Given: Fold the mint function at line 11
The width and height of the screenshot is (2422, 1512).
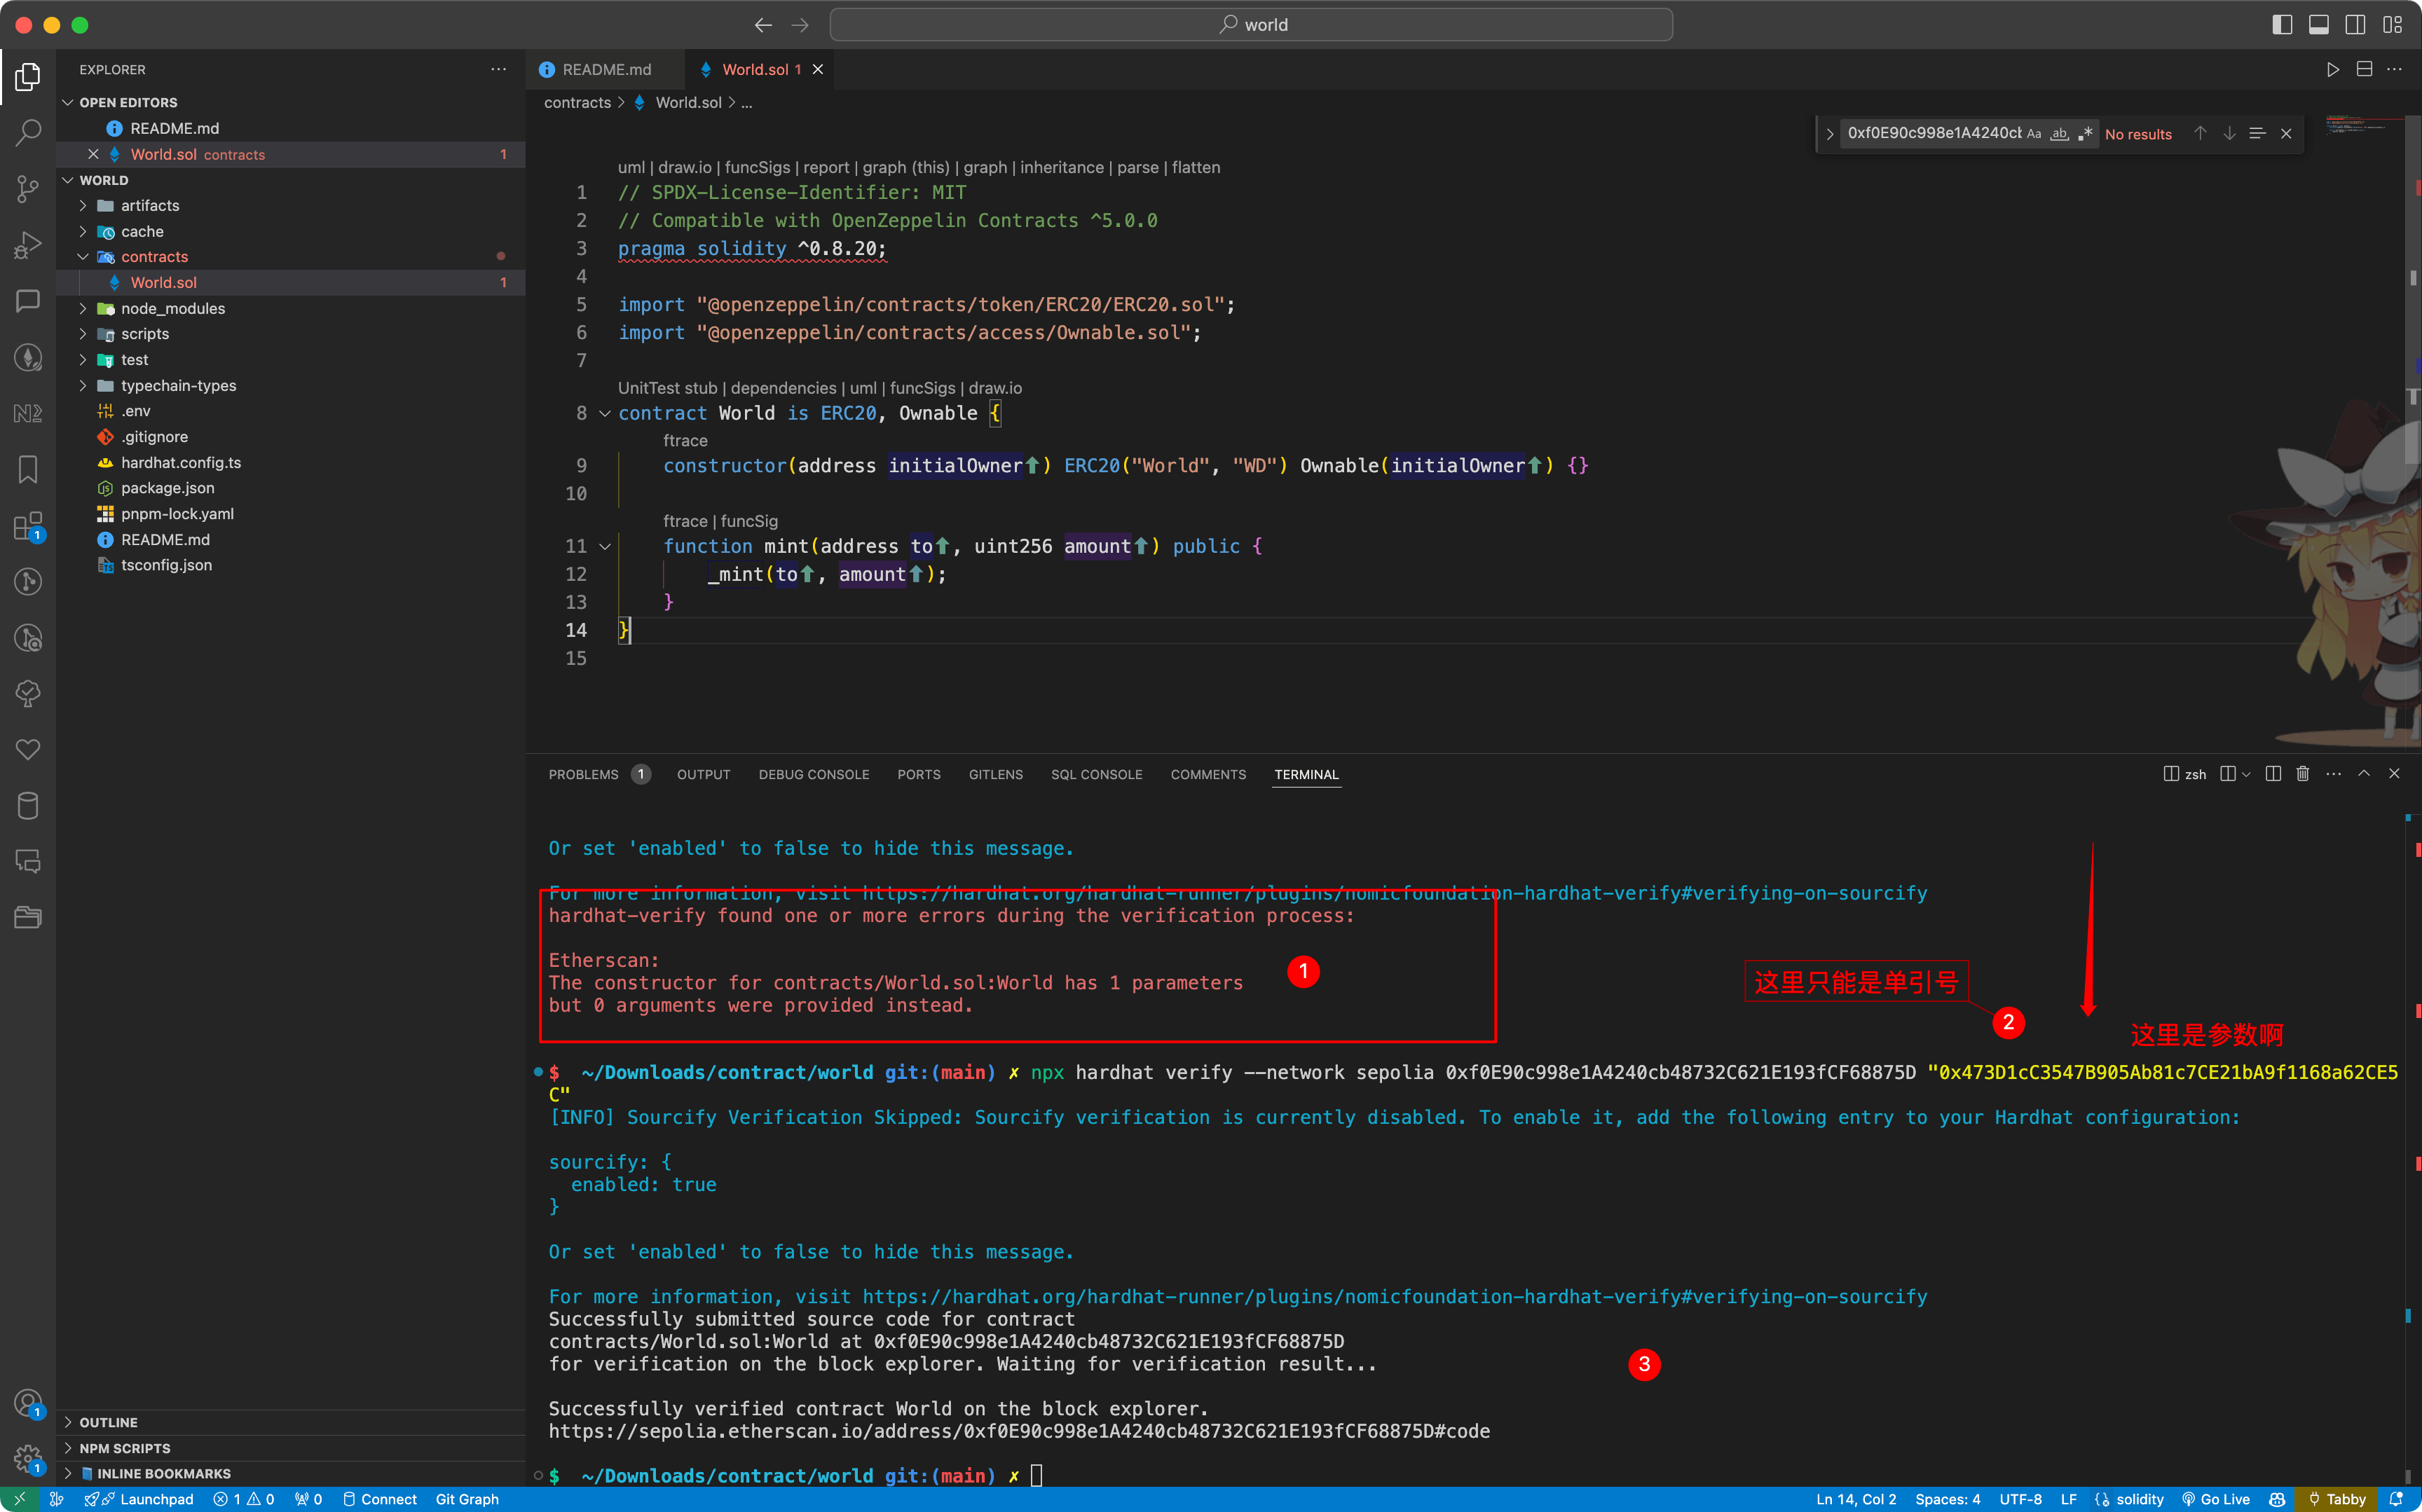Looking at the screenshot, I should pyautogui.click(x=604, y=546).
